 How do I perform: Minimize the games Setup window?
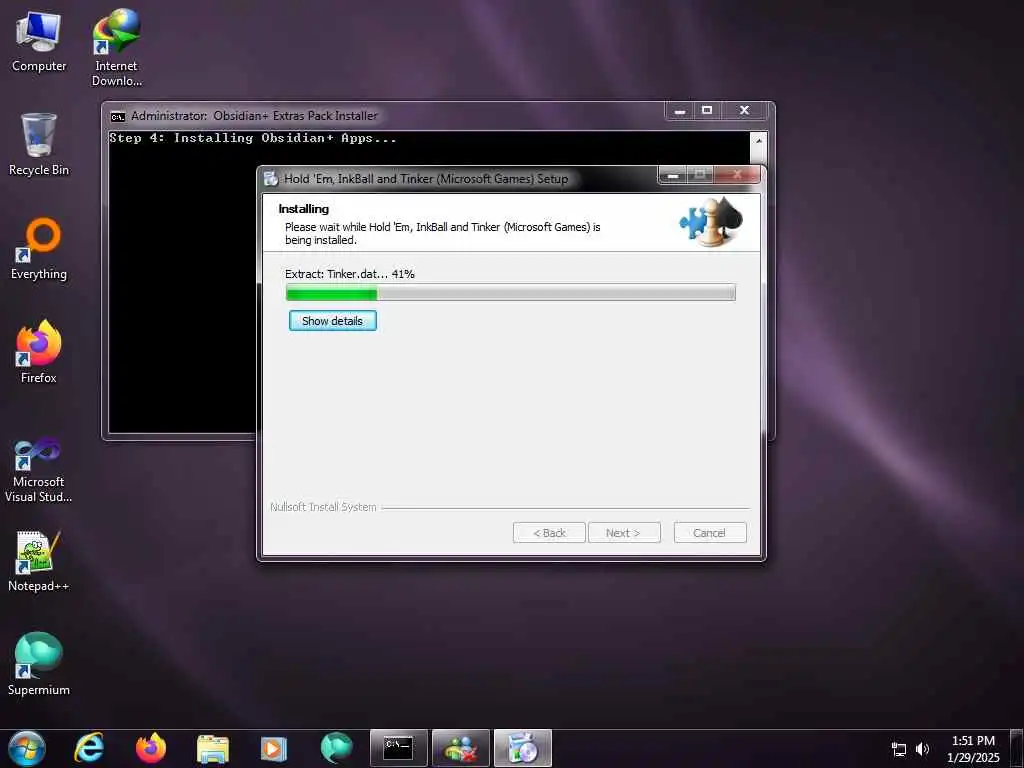673,174
